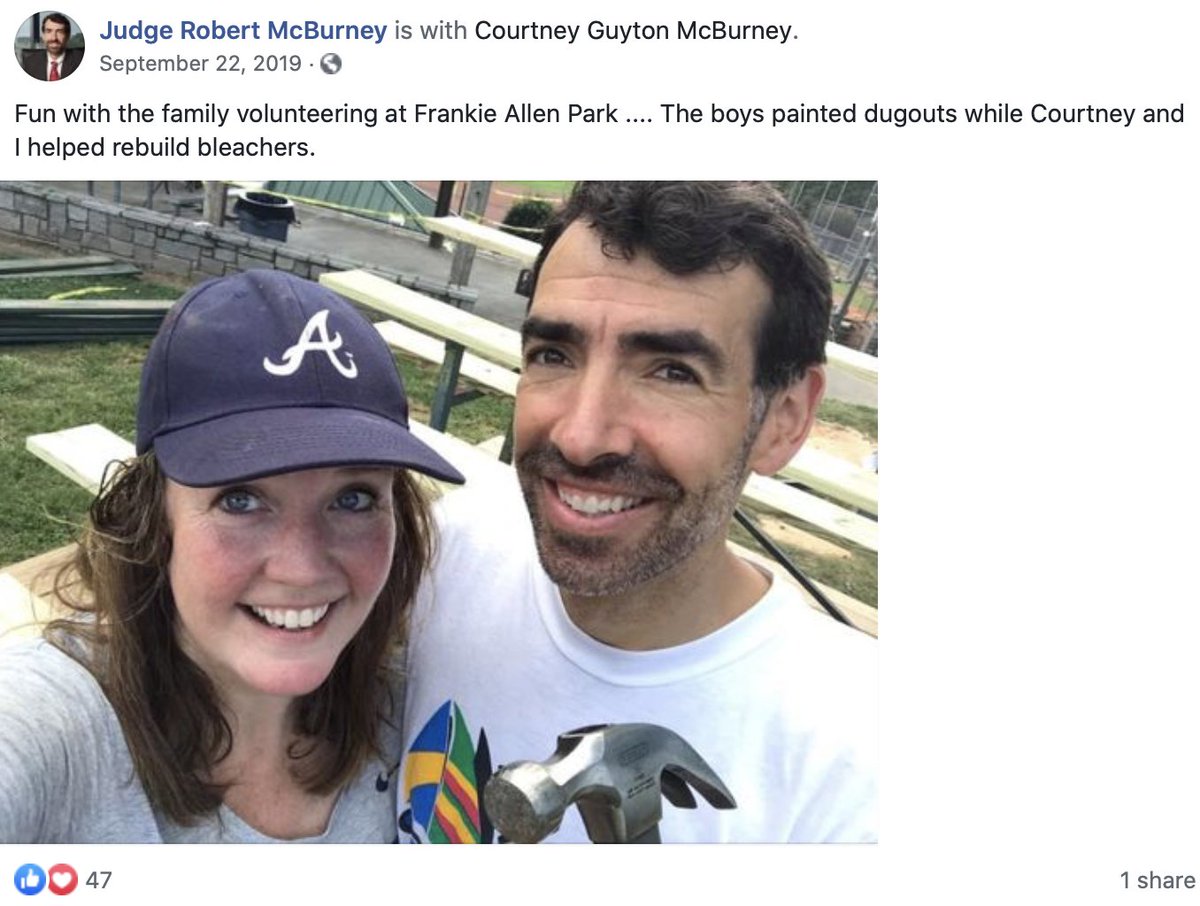This screenshot has width=1200, height=906.
Task: Open the Judge Robert McBurney profile link
Action: 243,30
